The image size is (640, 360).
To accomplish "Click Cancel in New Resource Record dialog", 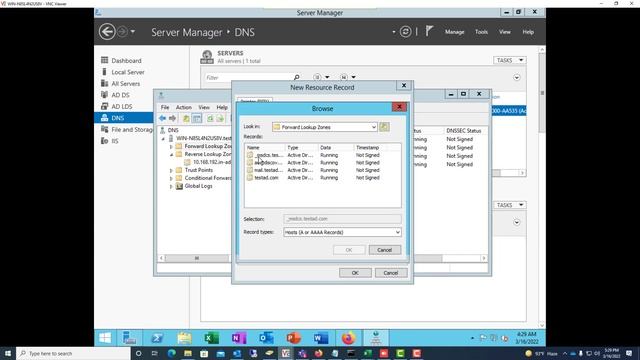I will tap(391, 273).
